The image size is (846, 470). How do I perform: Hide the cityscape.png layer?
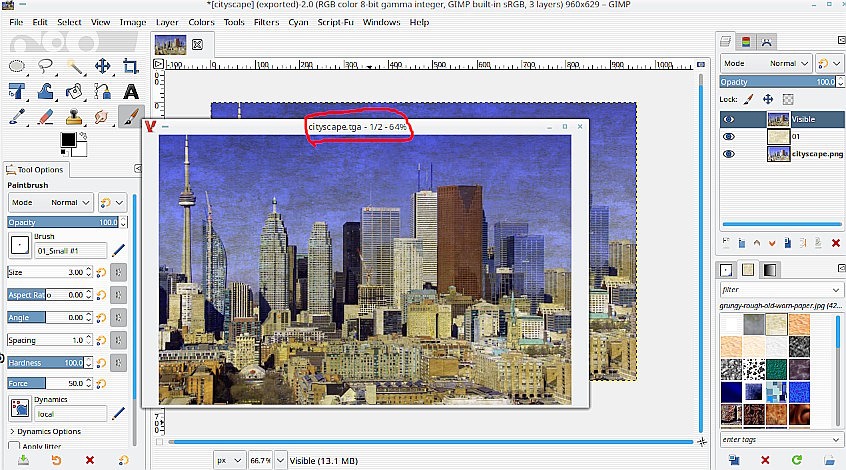[x=728, y=154]
